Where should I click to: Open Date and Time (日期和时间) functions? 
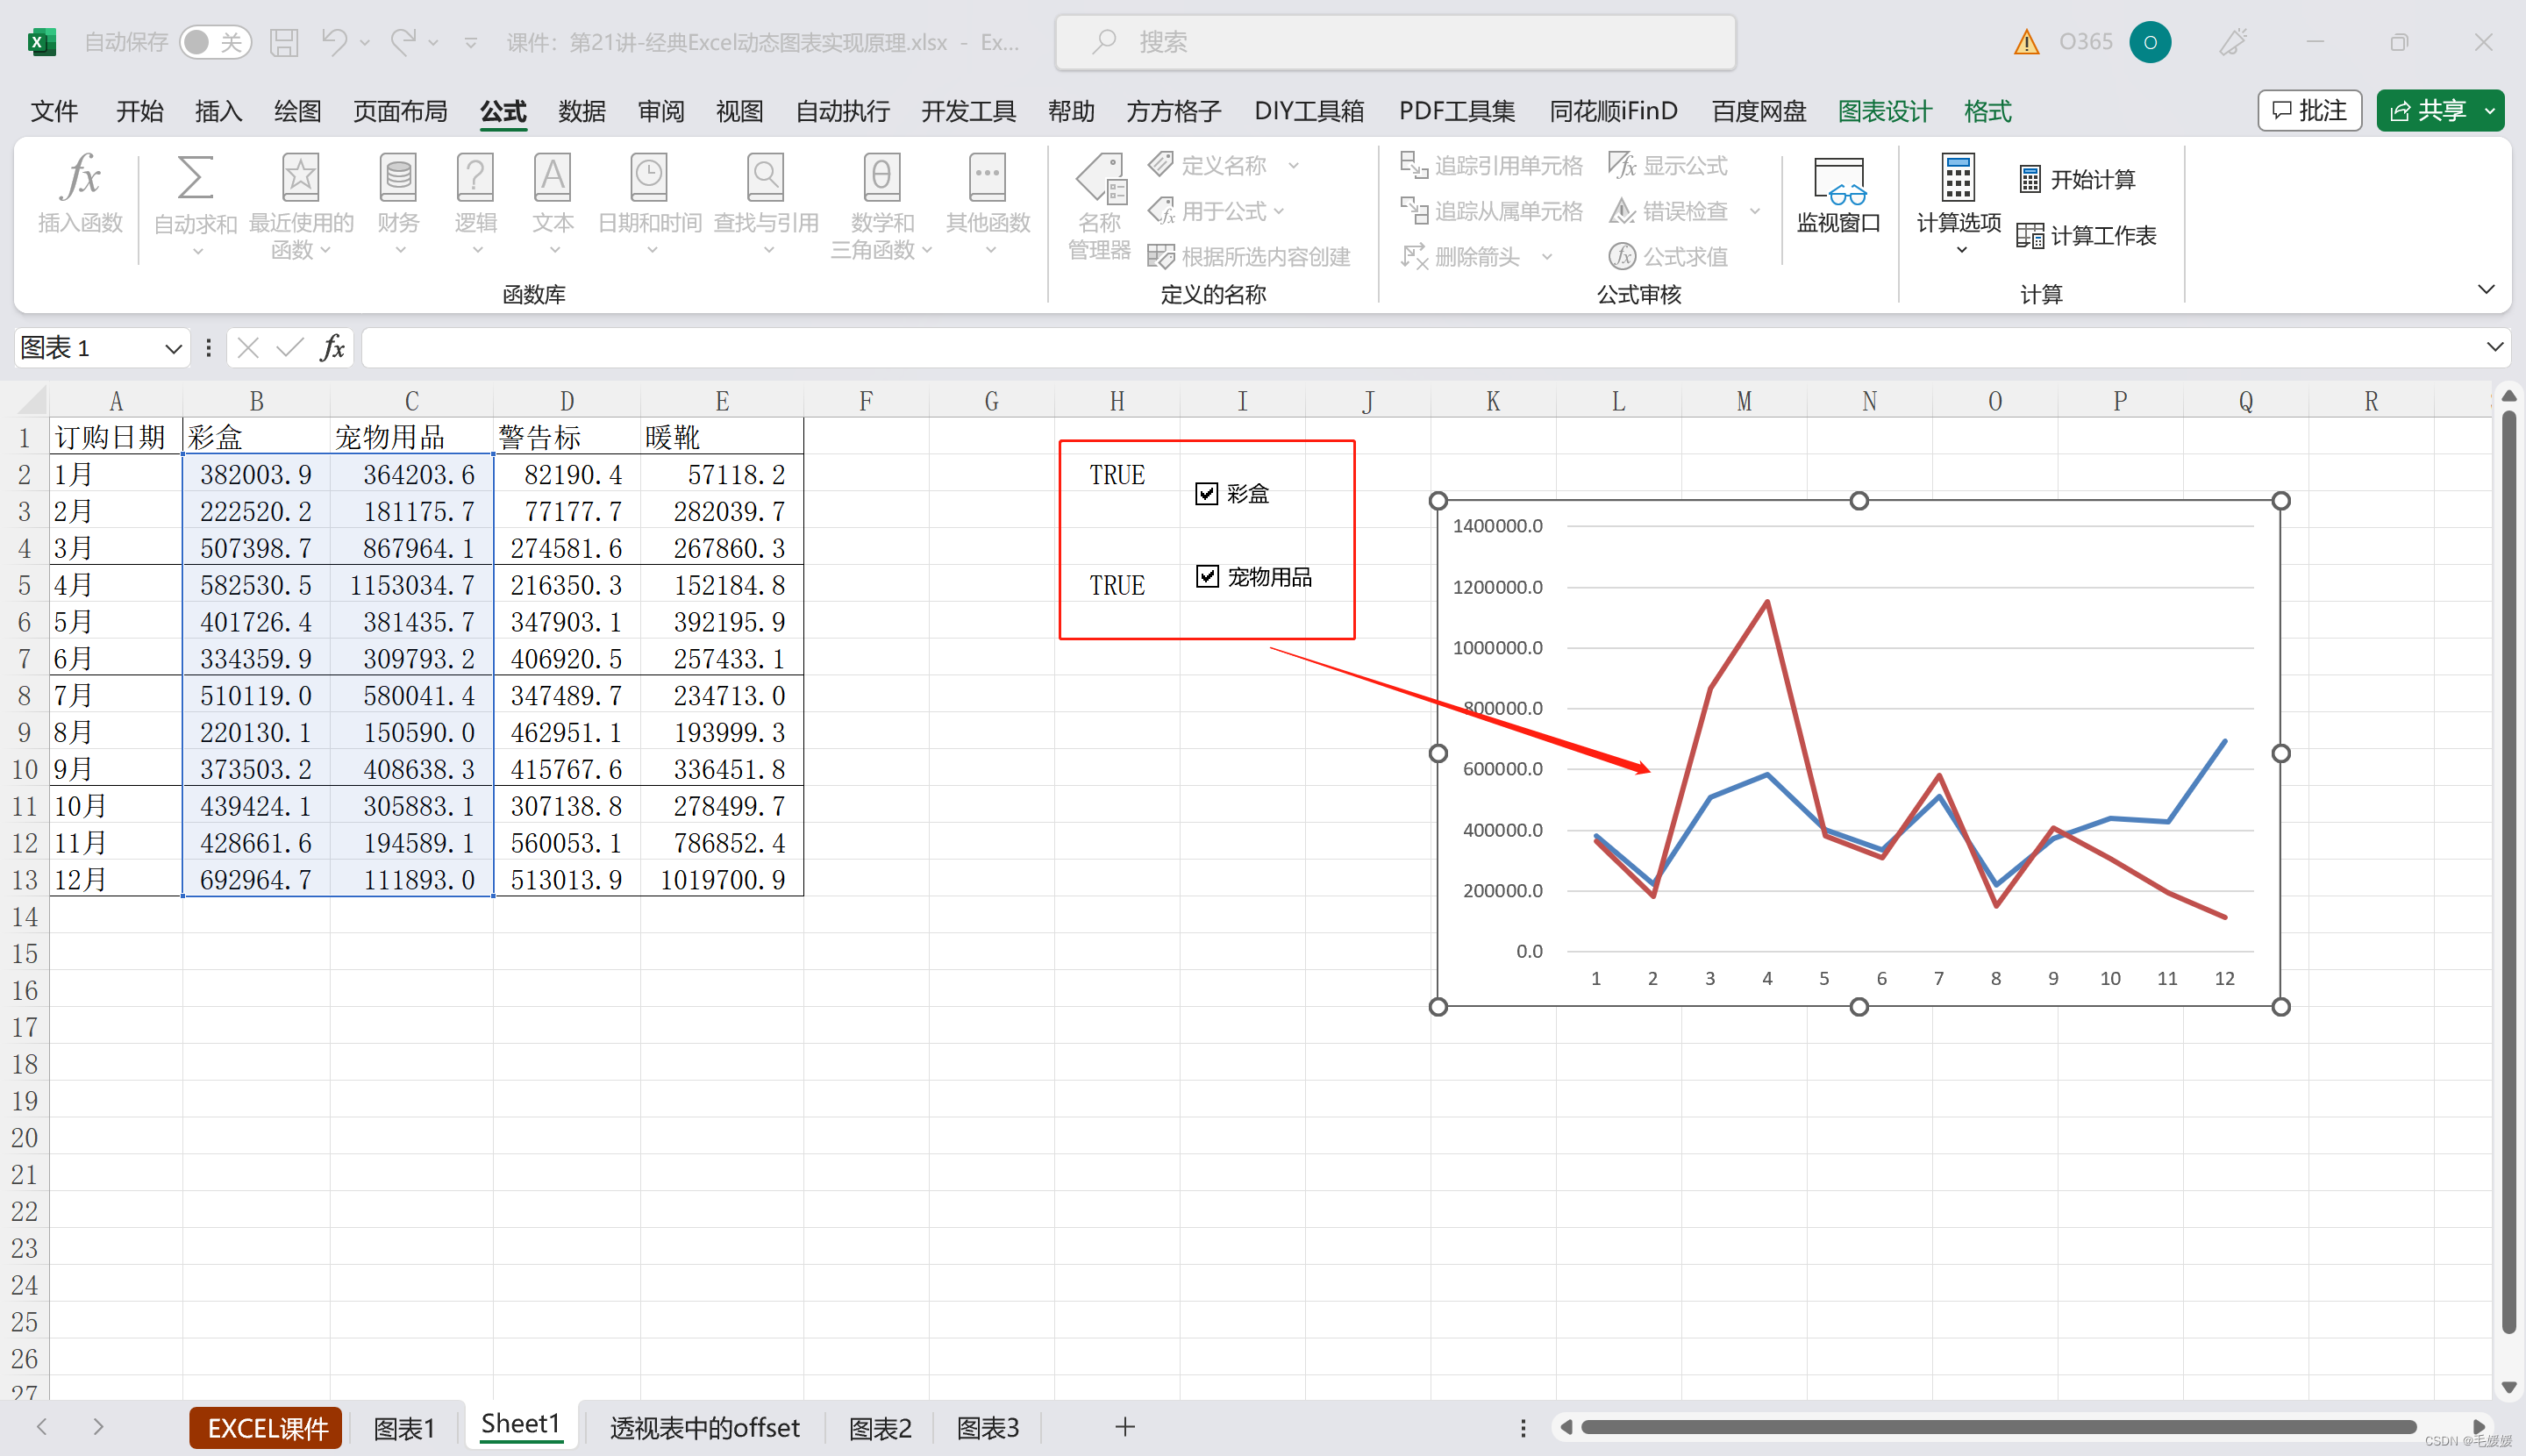(x=649, y=203)
